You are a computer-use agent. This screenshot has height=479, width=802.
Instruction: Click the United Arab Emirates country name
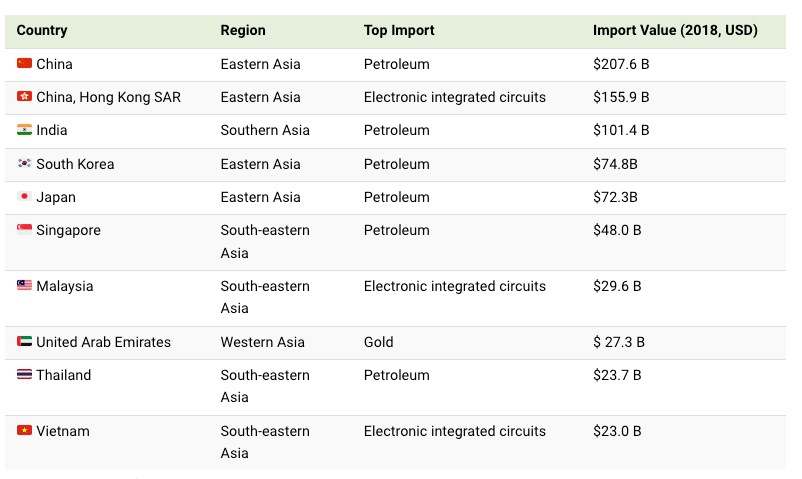click(103, 342)
